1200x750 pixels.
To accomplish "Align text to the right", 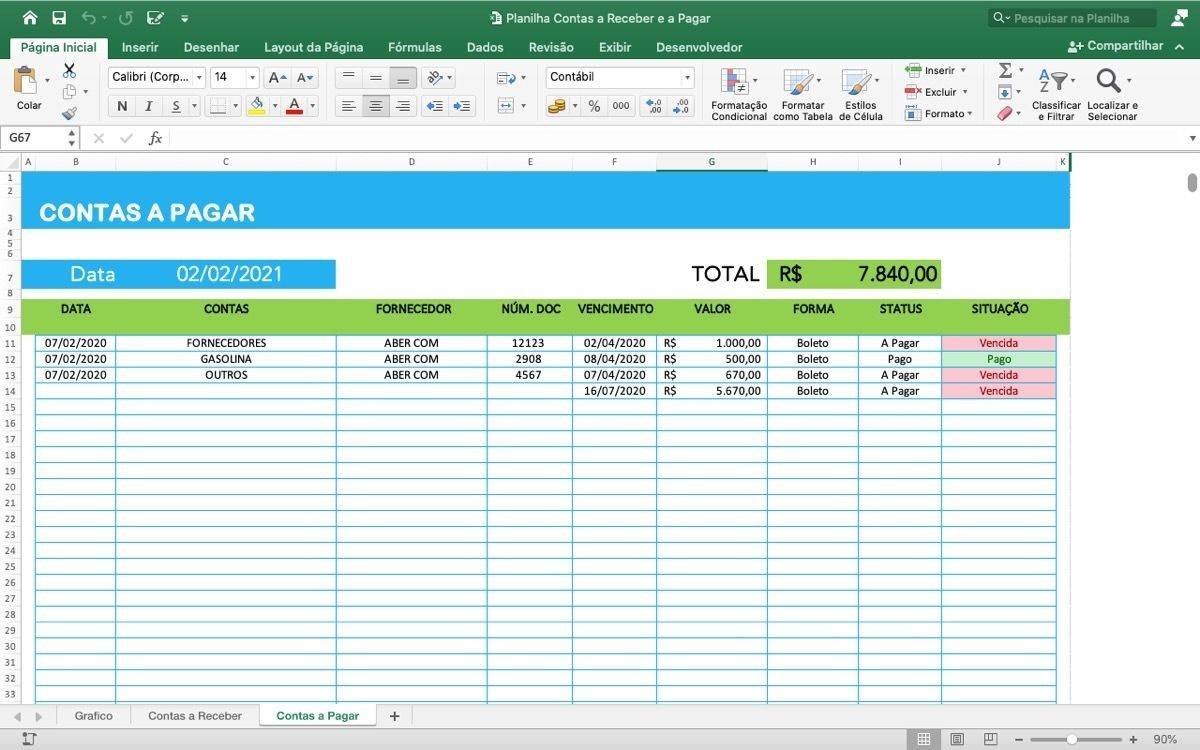I will 403,106.
